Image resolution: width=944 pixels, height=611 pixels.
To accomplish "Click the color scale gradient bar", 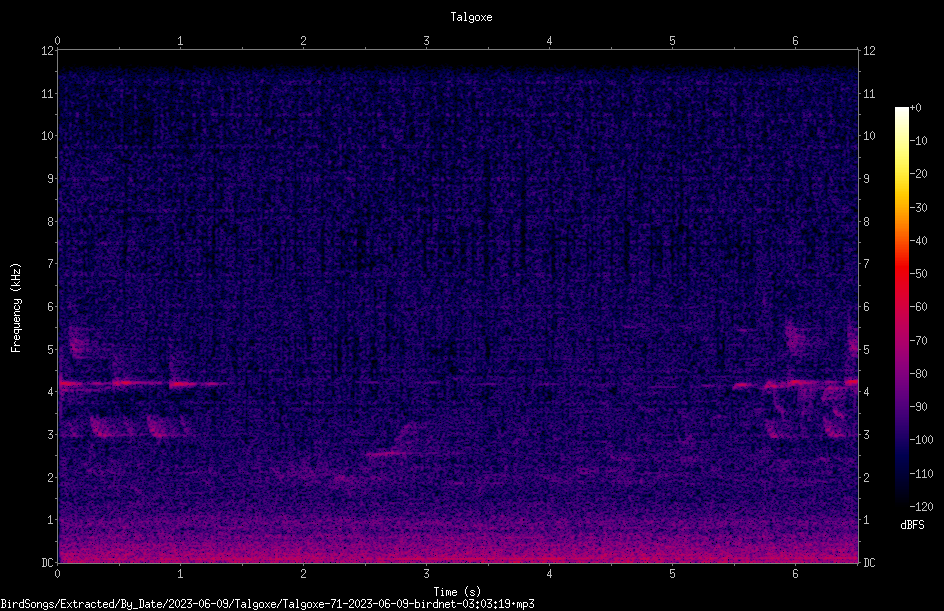I will point(901,306).
